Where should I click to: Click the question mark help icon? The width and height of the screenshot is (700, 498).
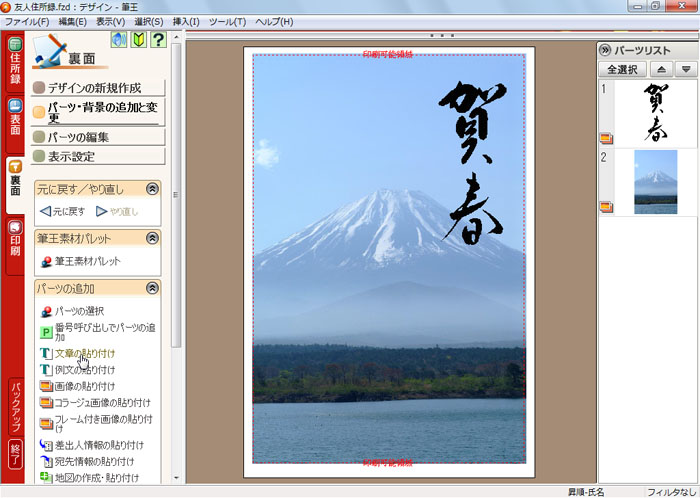pos(157,41)
